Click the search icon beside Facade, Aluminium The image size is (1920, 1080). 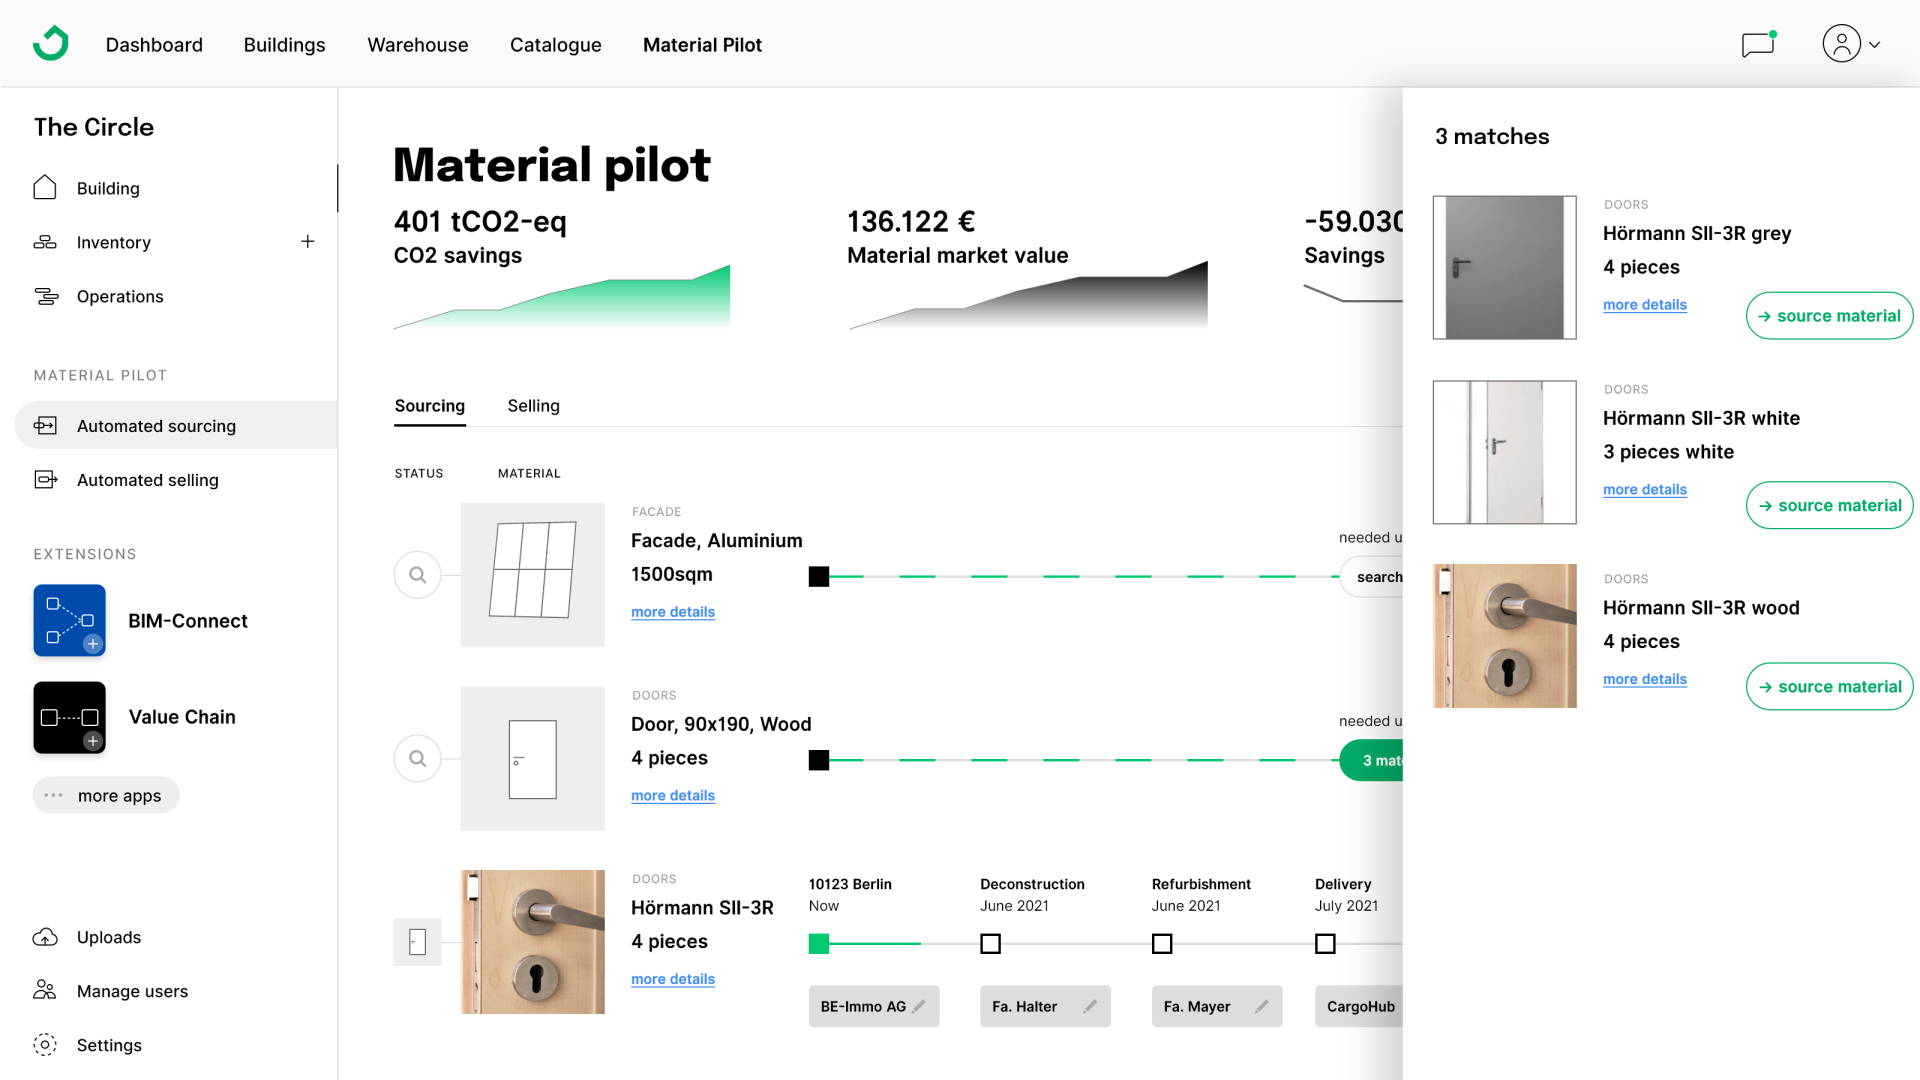click(417, 575)
